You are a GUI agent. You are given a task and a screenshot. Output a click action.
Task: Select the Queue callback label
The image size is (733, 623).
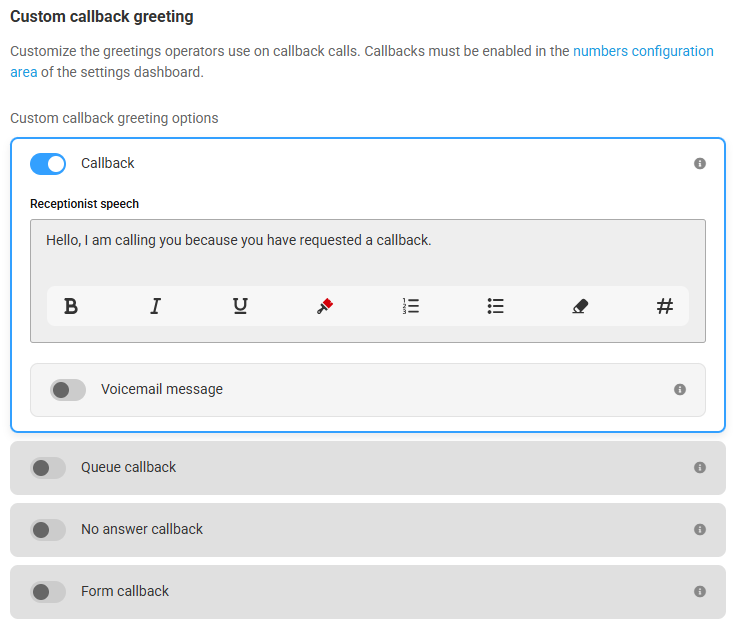tap(129, 467)
